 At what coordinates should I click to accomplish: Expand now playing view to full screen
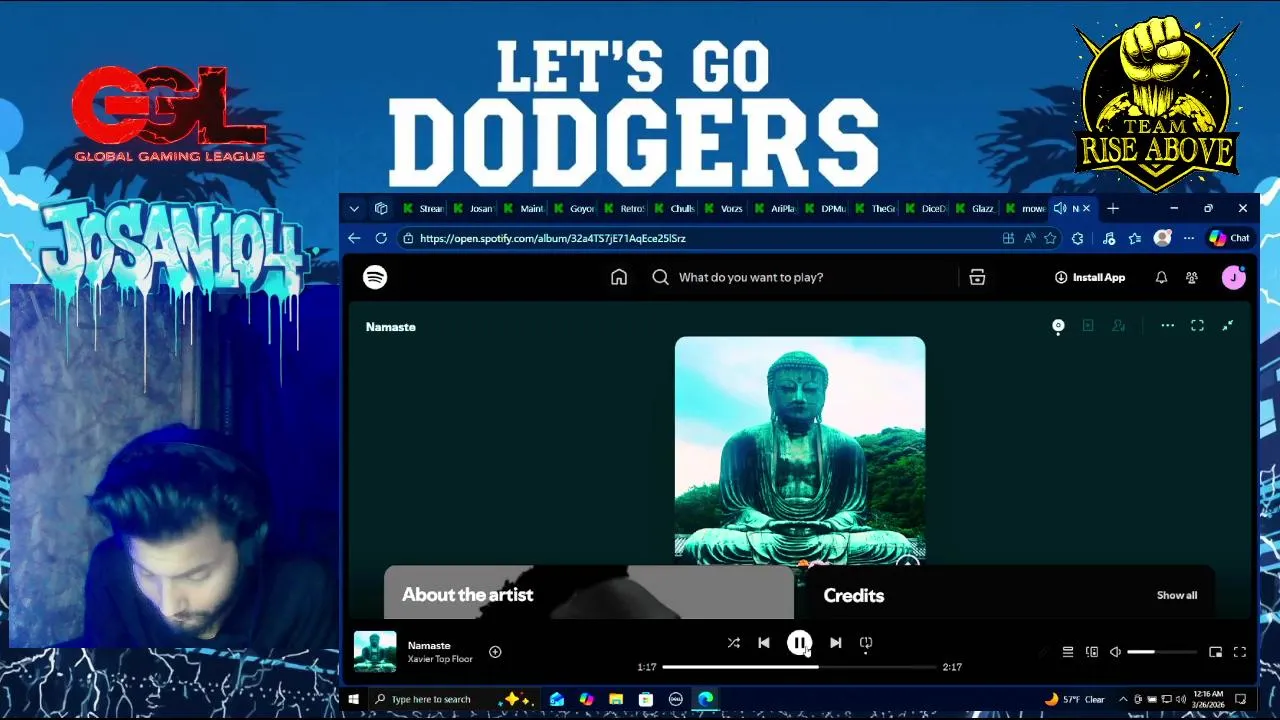click(x=1197, y=326)
